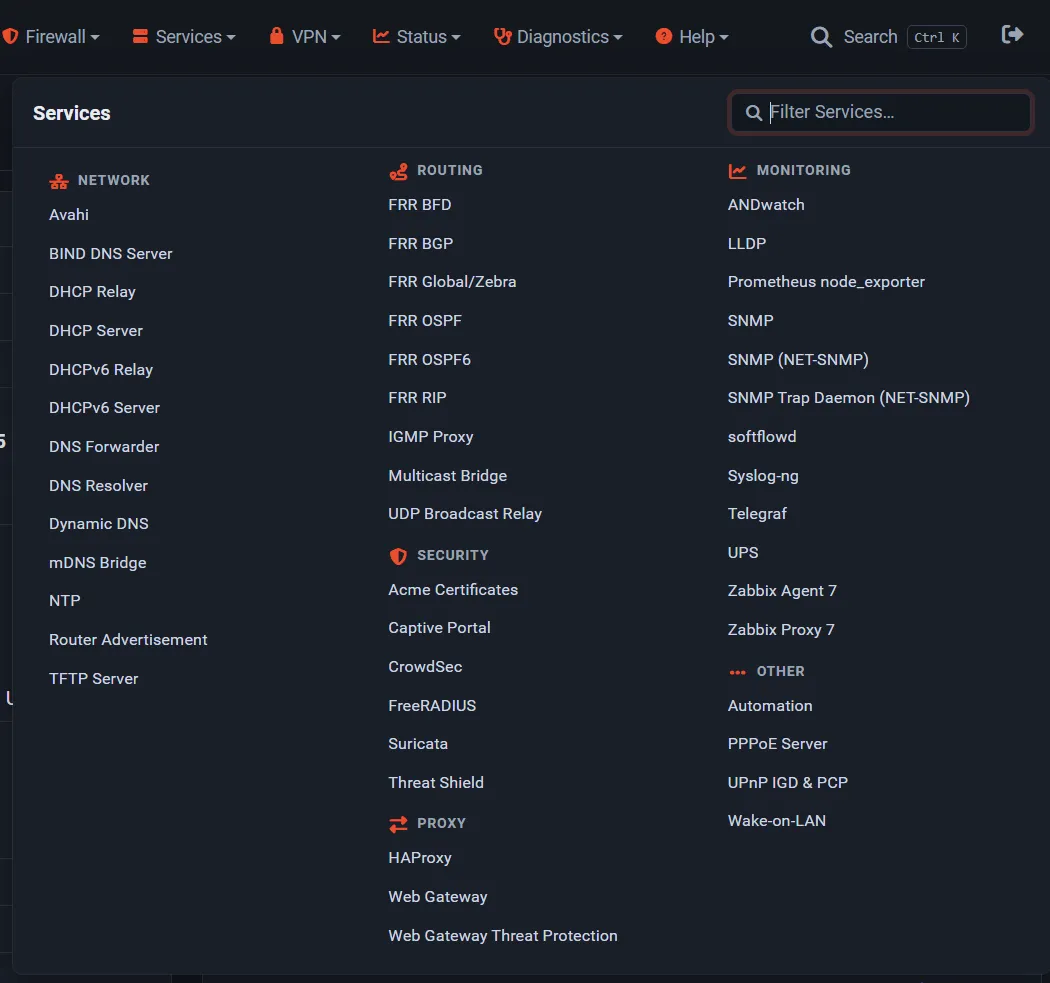Open Captive Portal
Viewport: 1050px width, 983px height.
[x=439, y=628]
